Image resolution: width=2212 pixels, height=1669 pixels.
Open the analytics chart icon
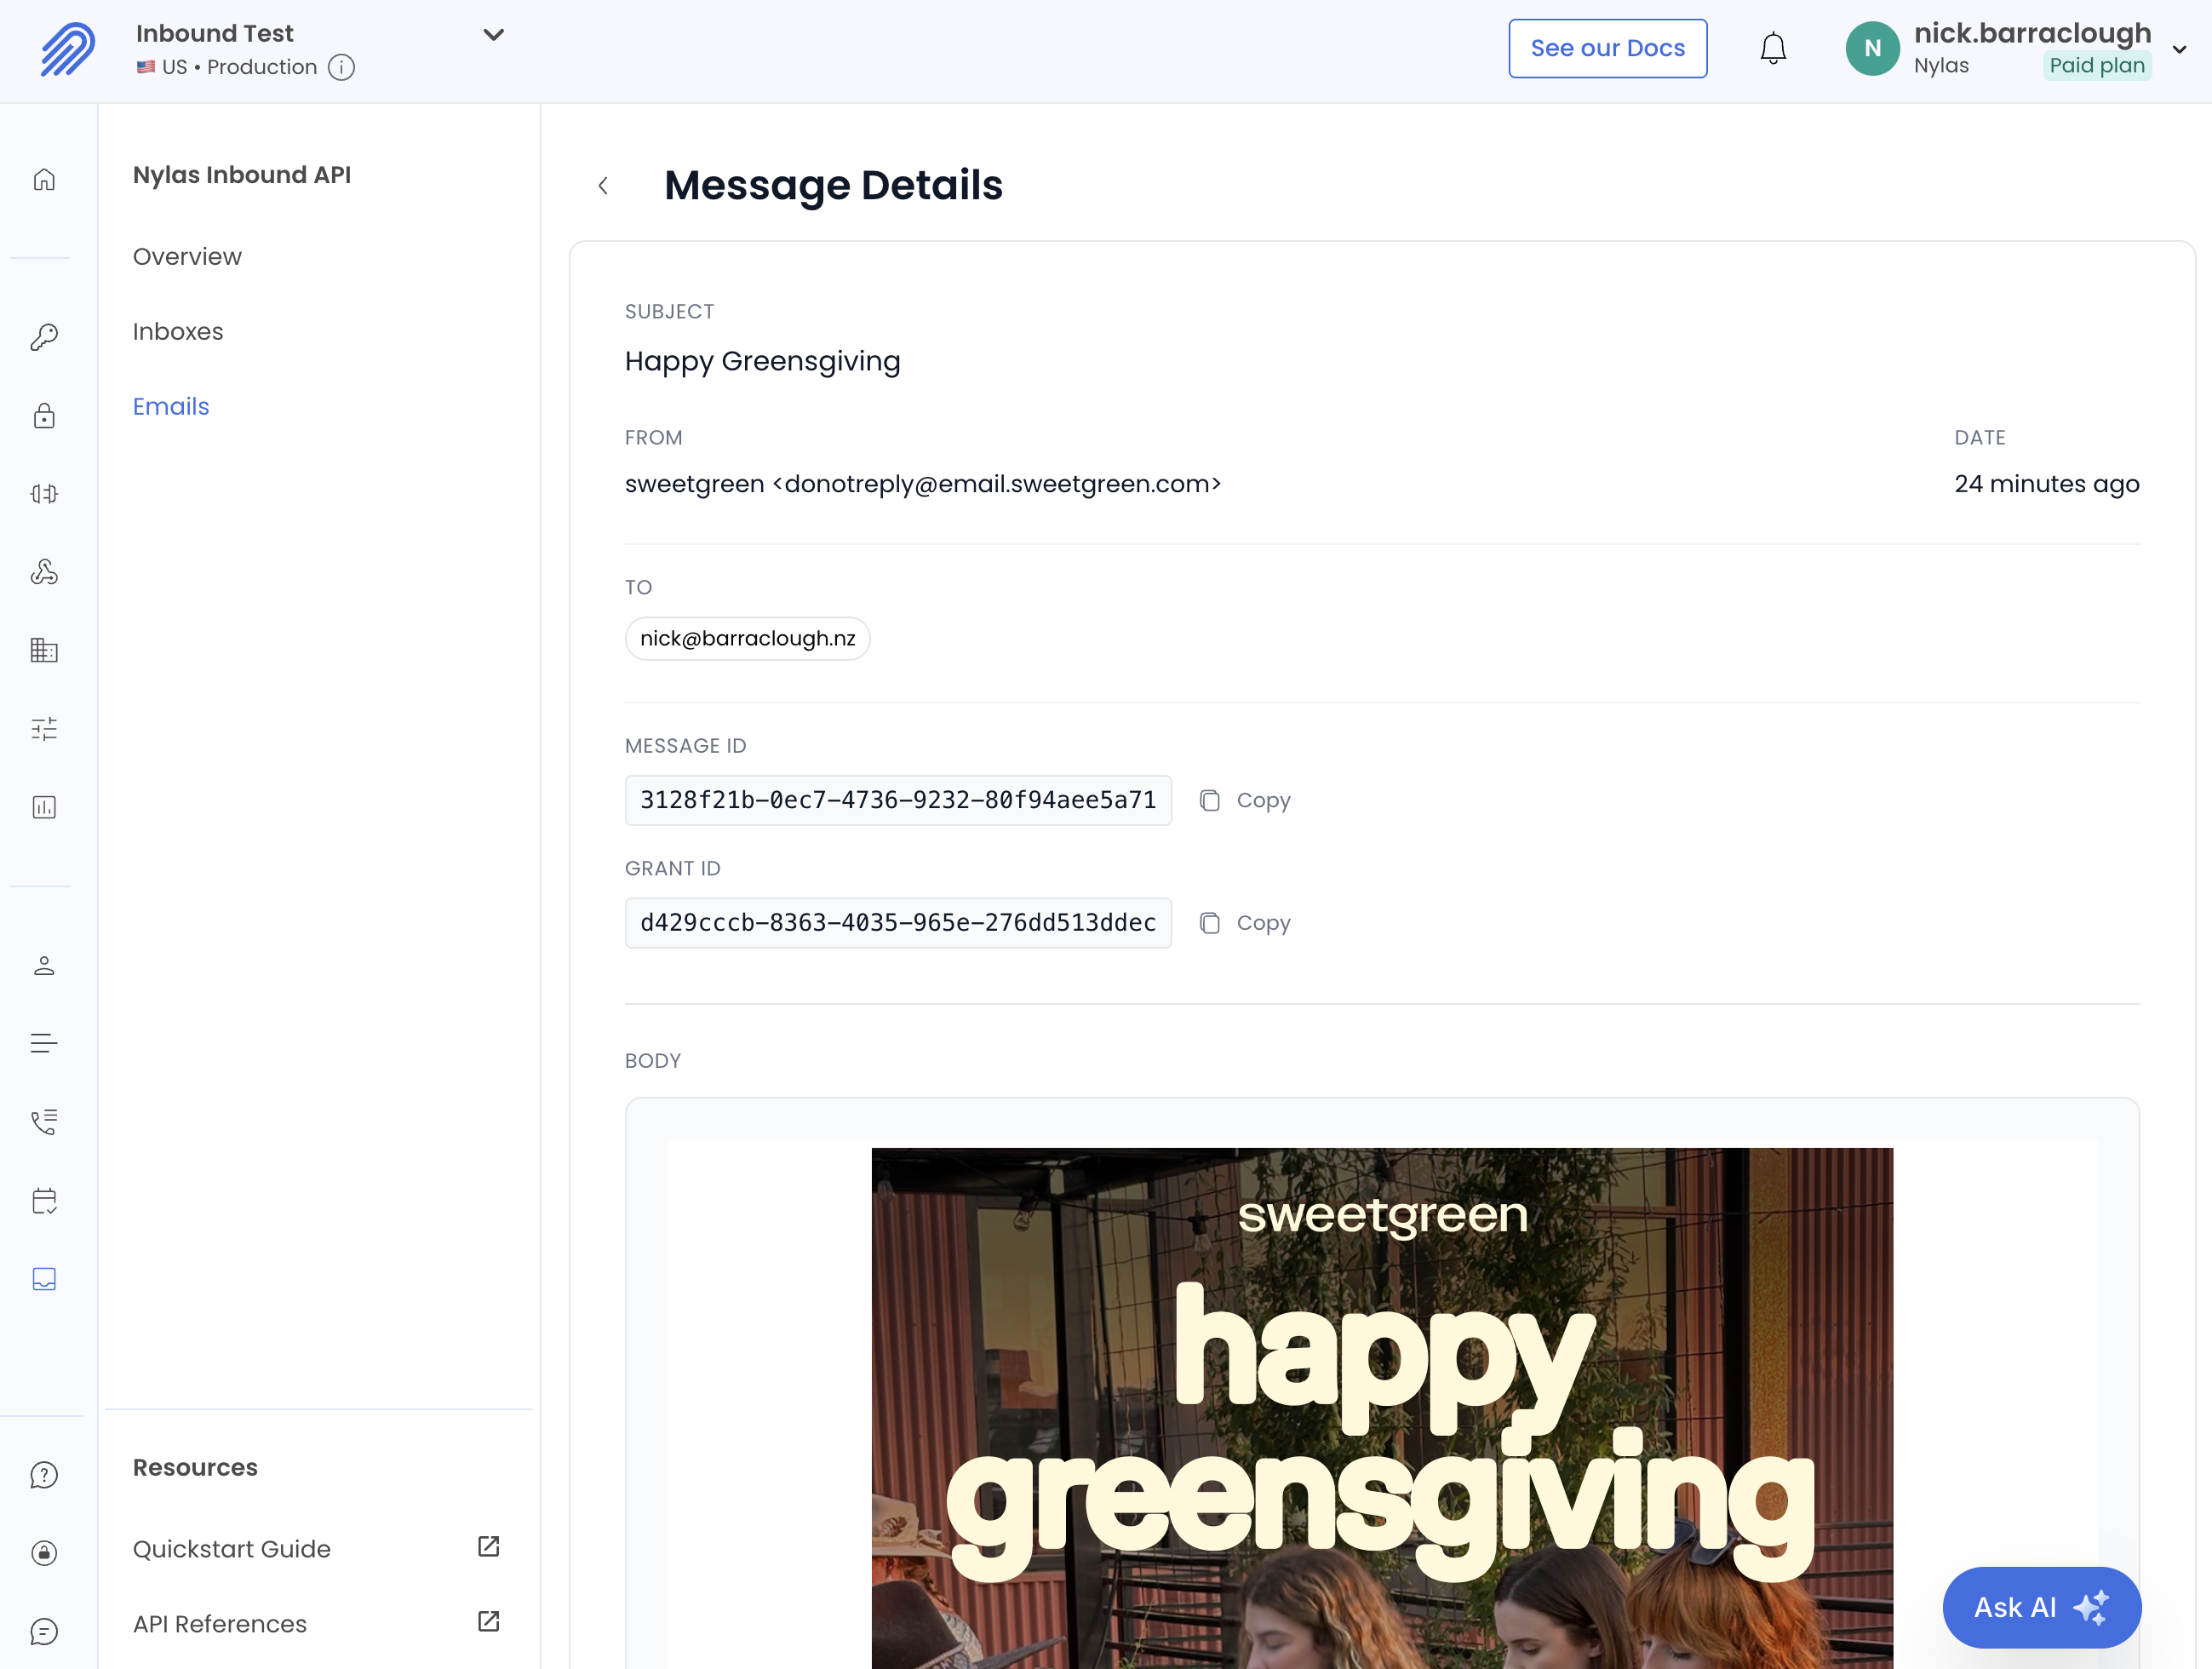(x=44, y=807)
